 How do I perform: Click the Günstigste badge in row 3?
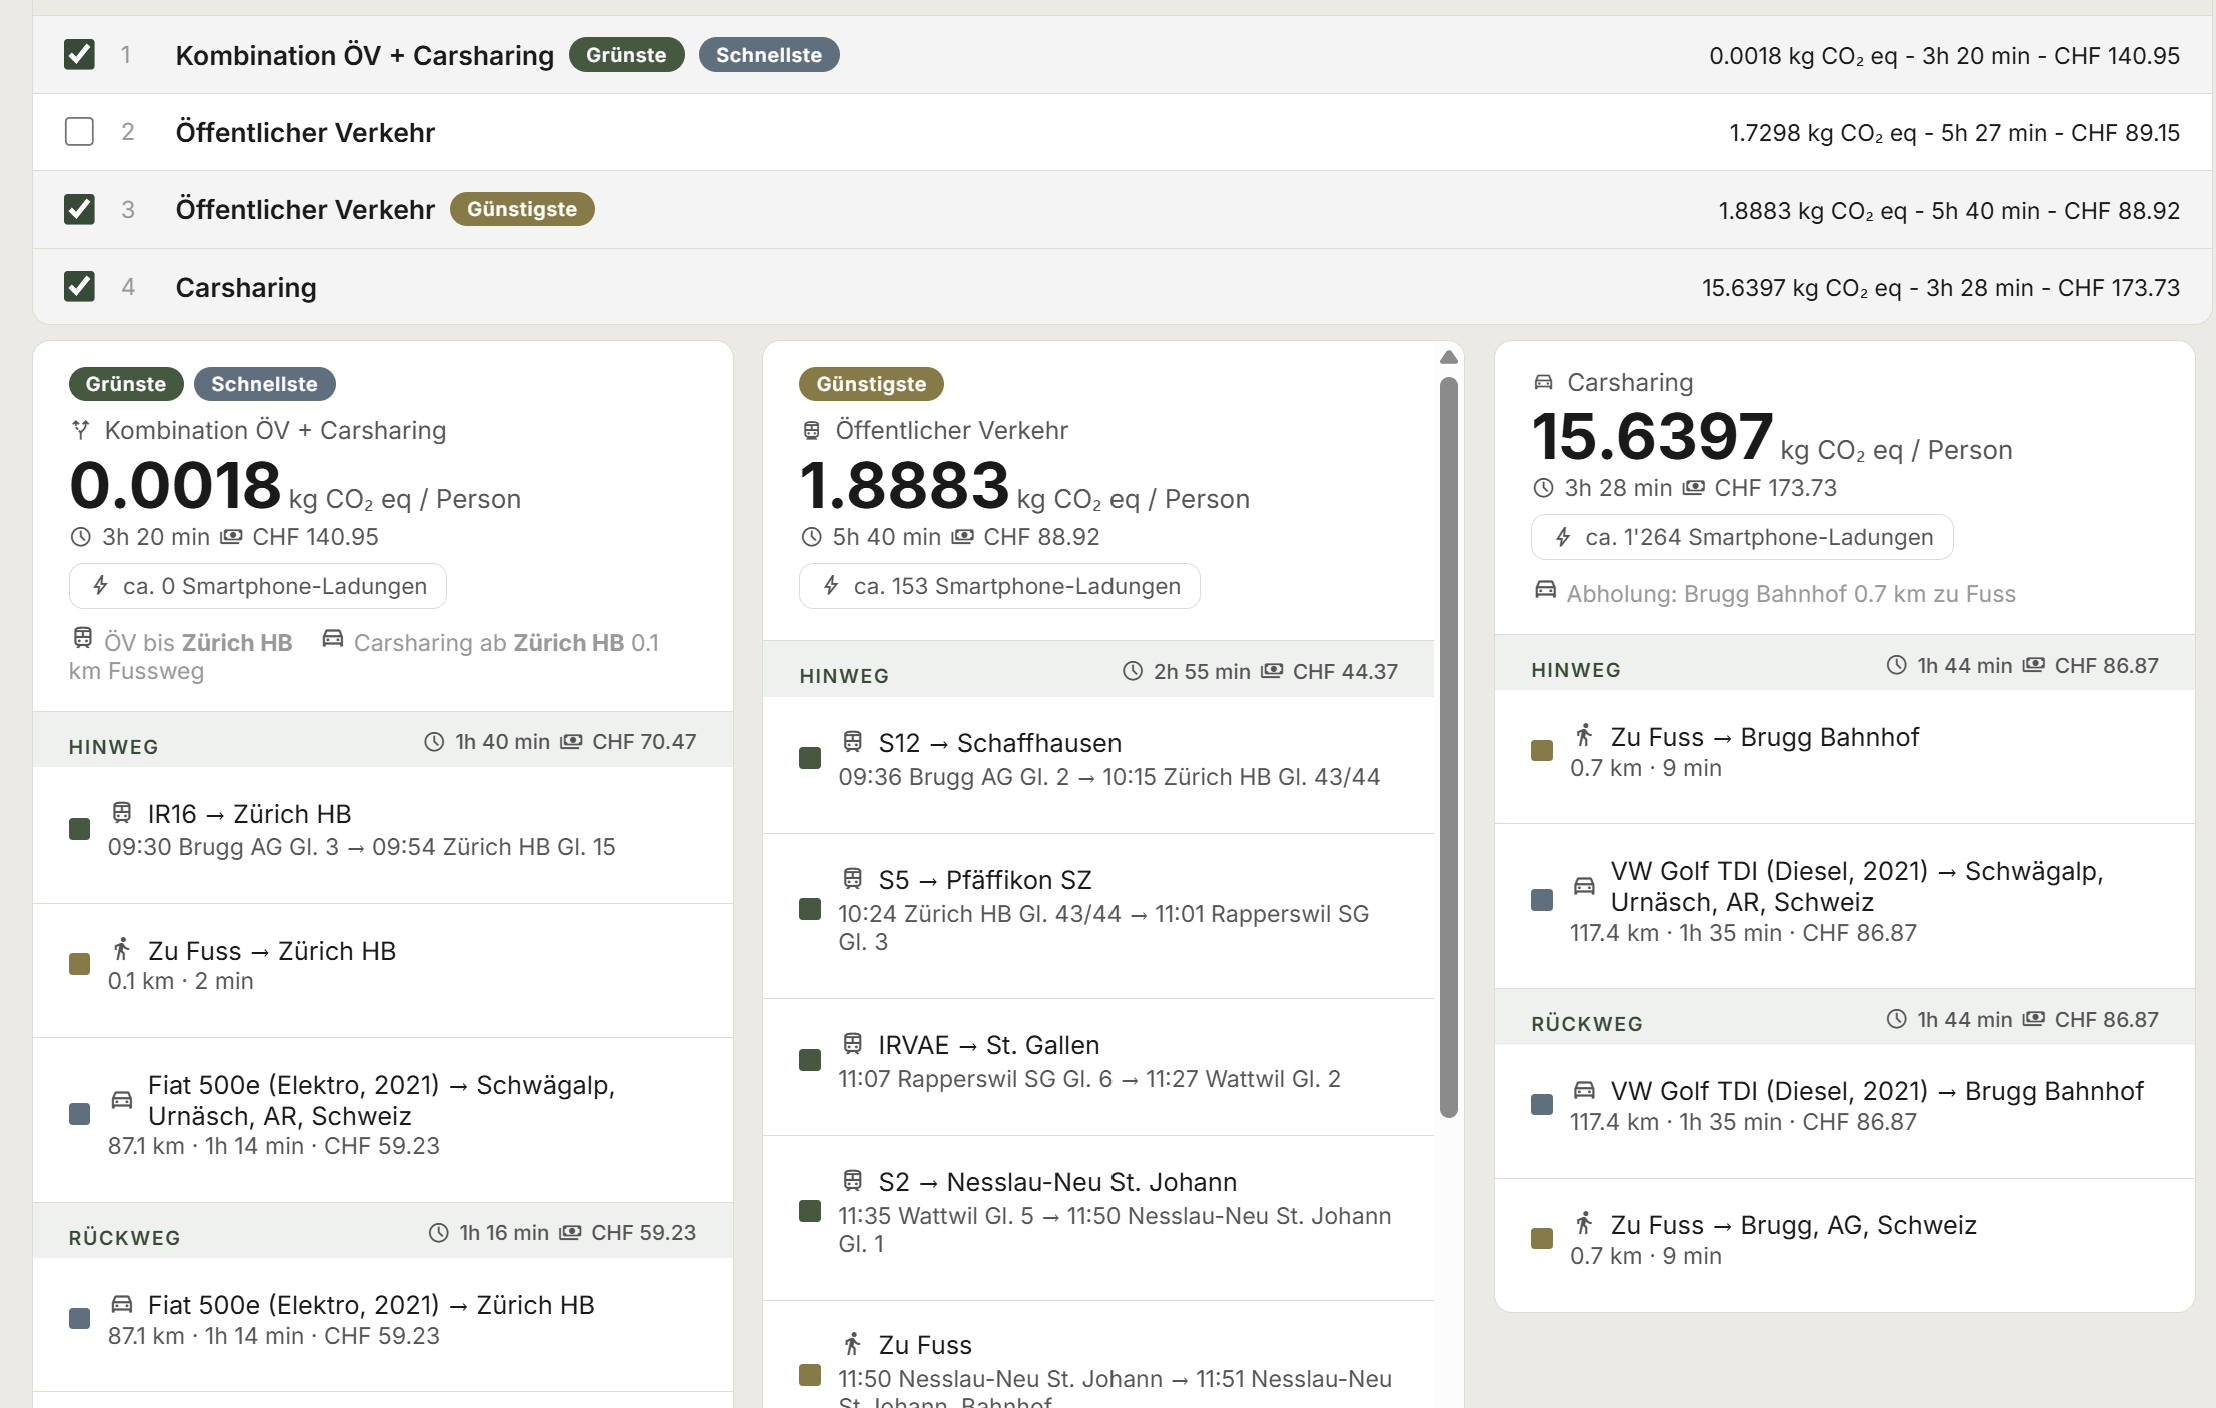tap(522, 209)
